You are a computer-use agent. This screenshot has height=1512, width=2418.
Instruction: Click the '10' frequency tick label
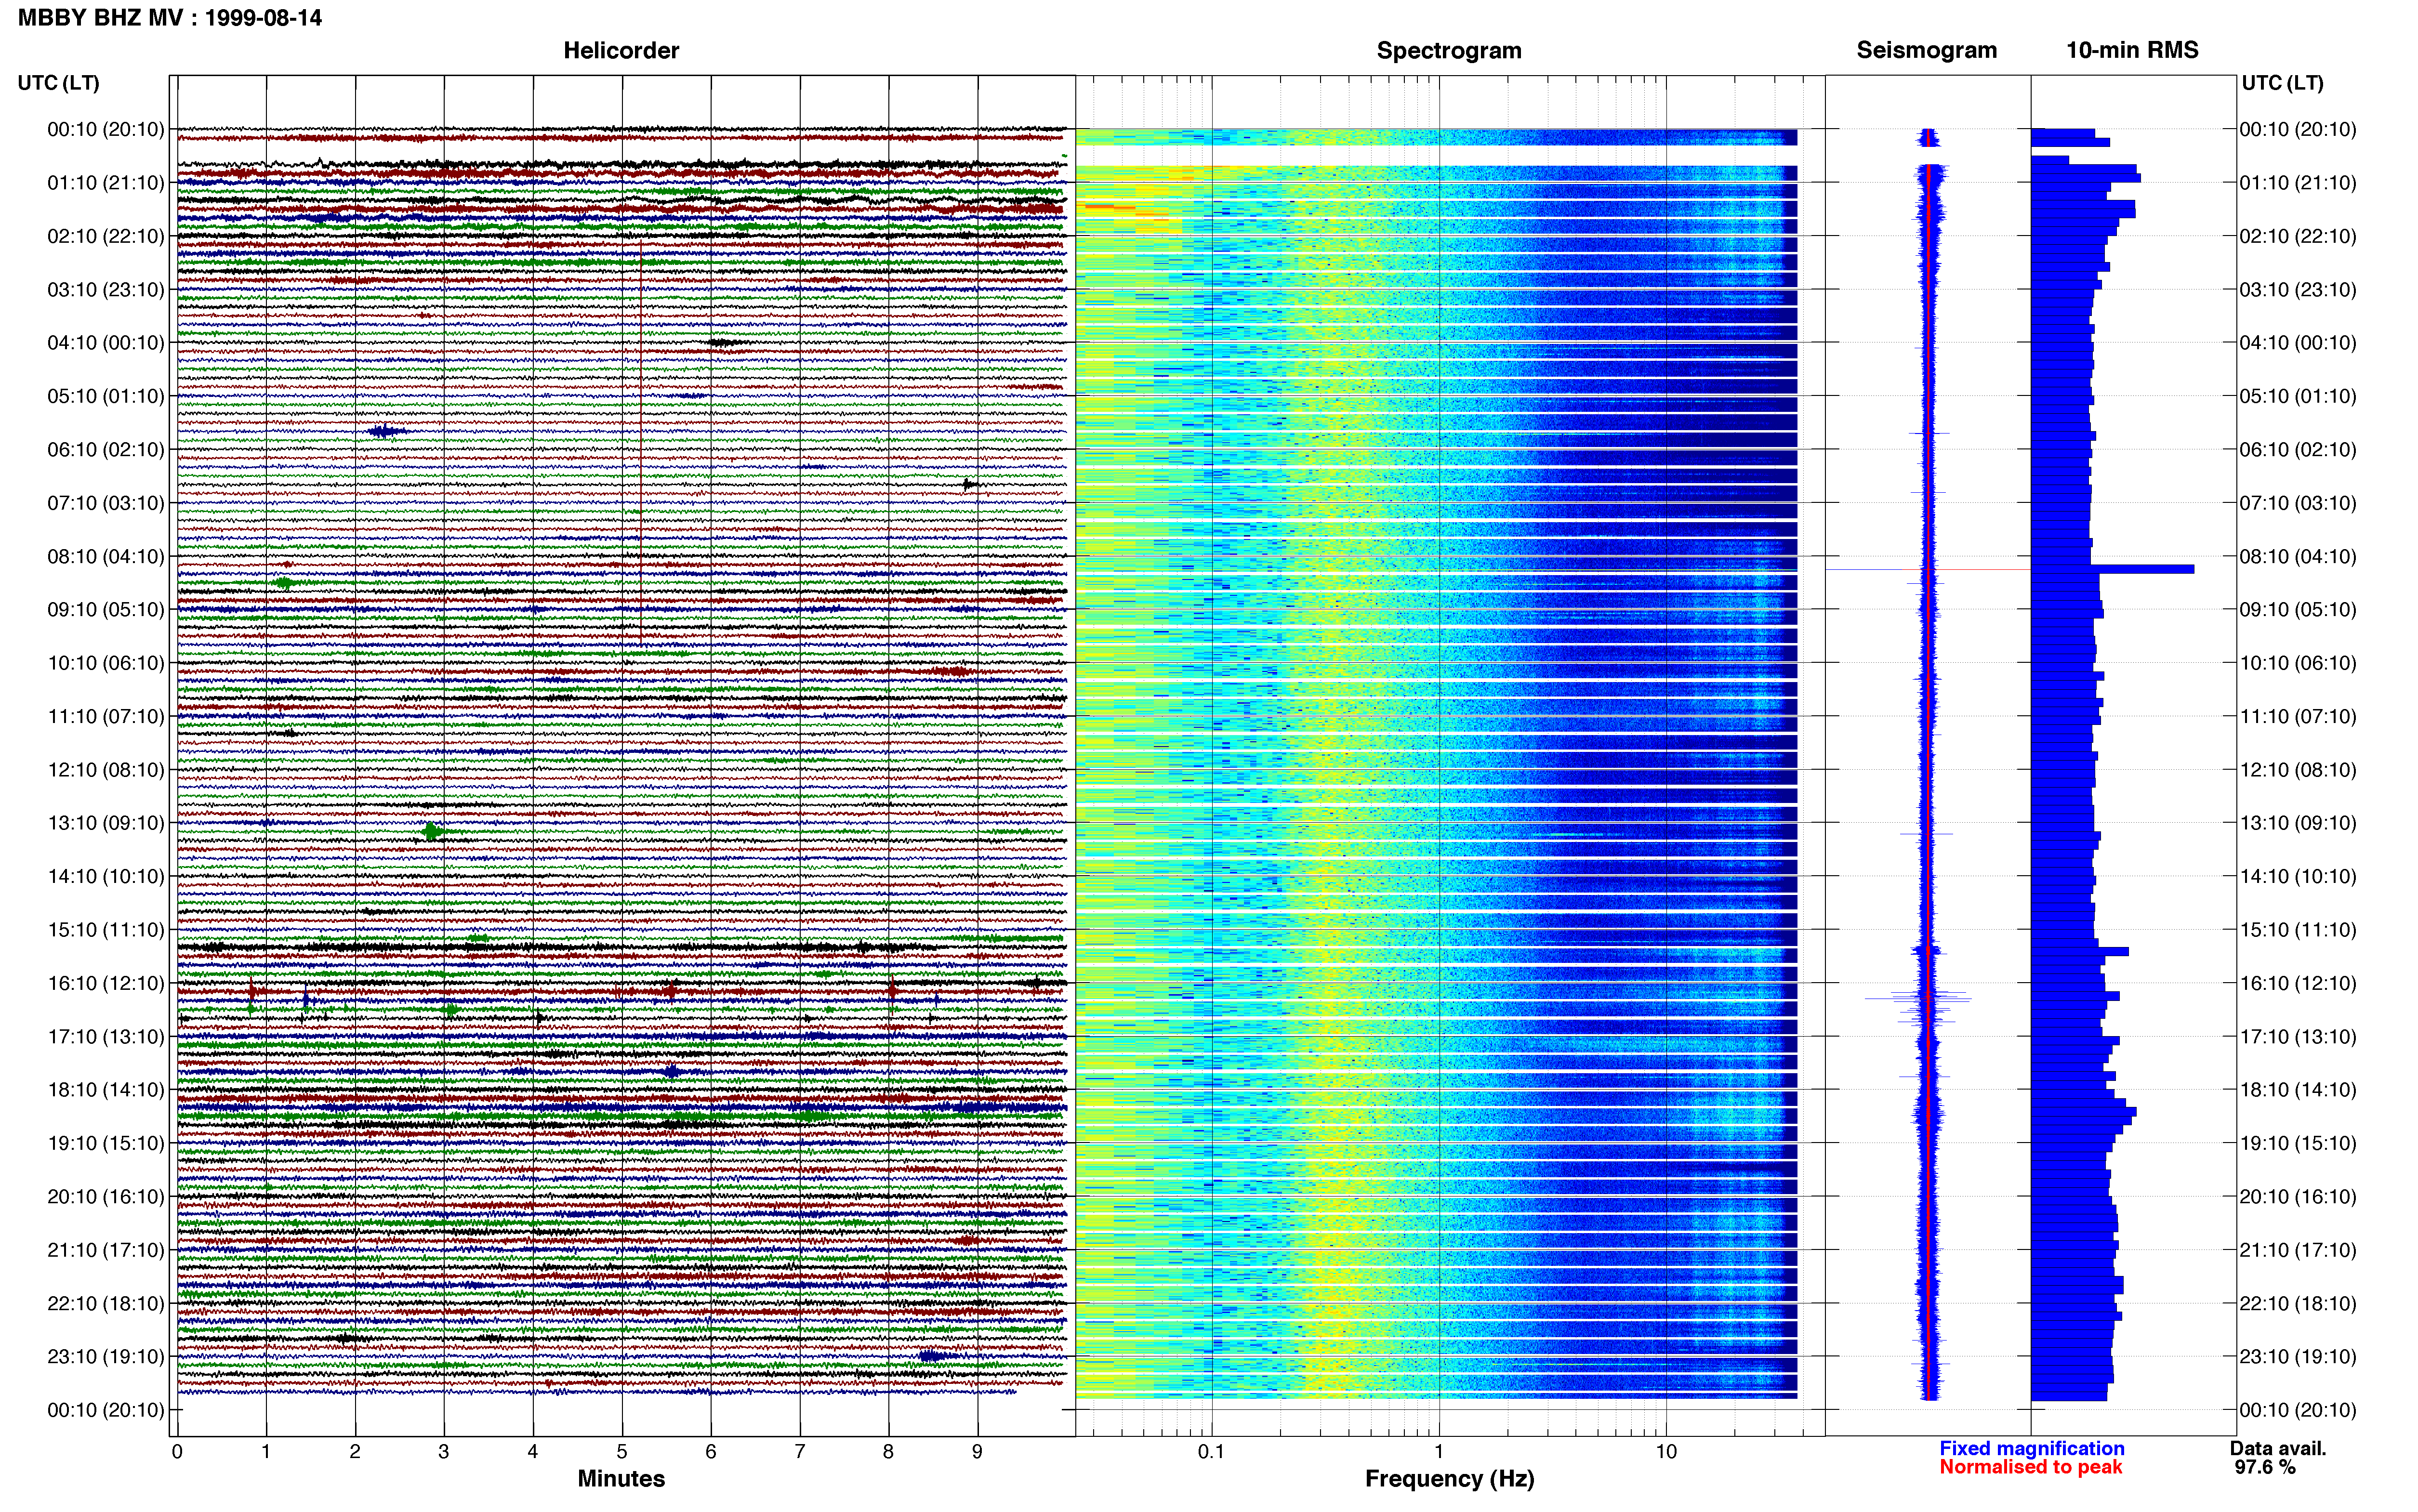point(1665,1451)
